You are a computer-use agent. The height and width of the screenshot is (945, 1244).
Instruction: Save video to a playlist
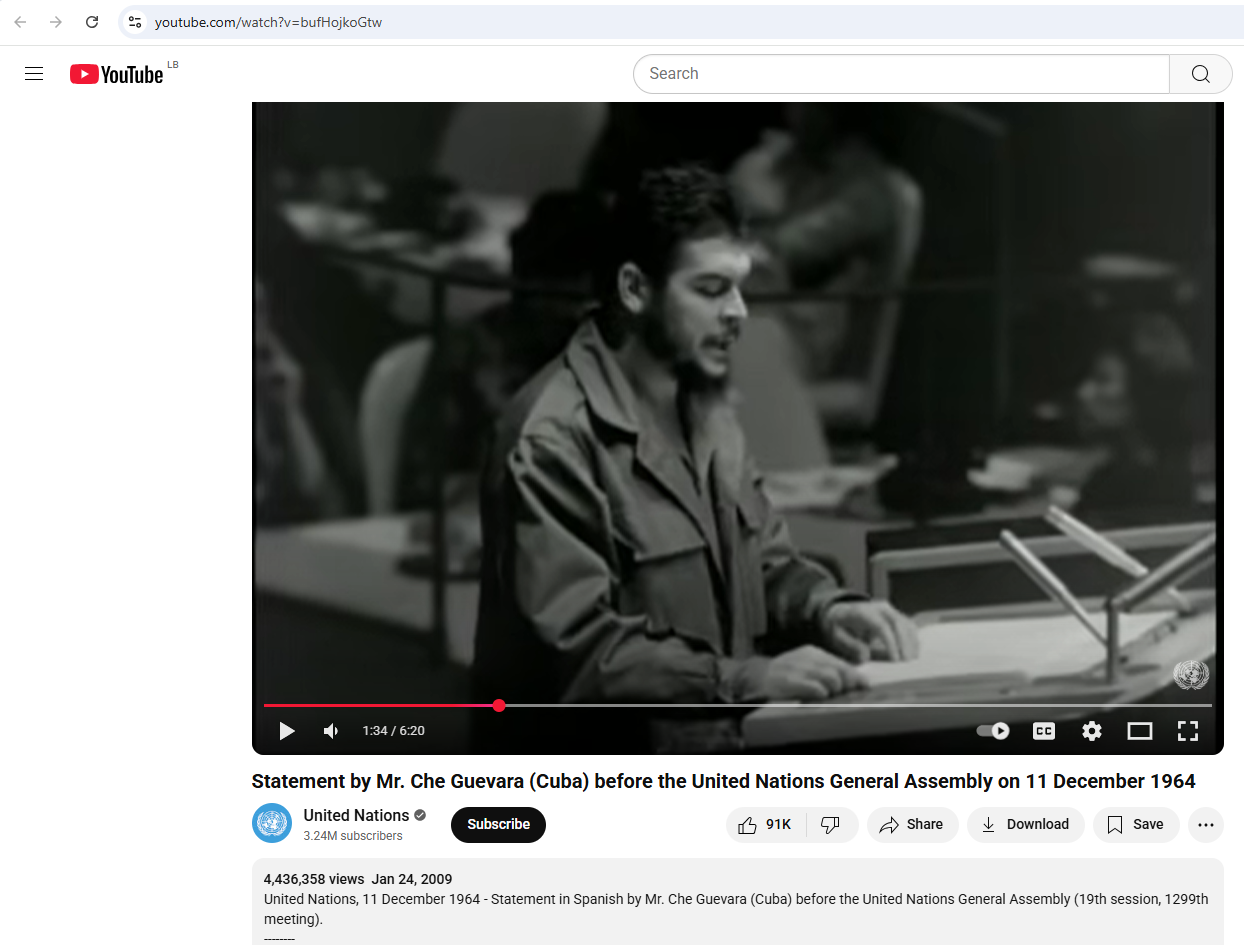click(x=1135, y=825)
